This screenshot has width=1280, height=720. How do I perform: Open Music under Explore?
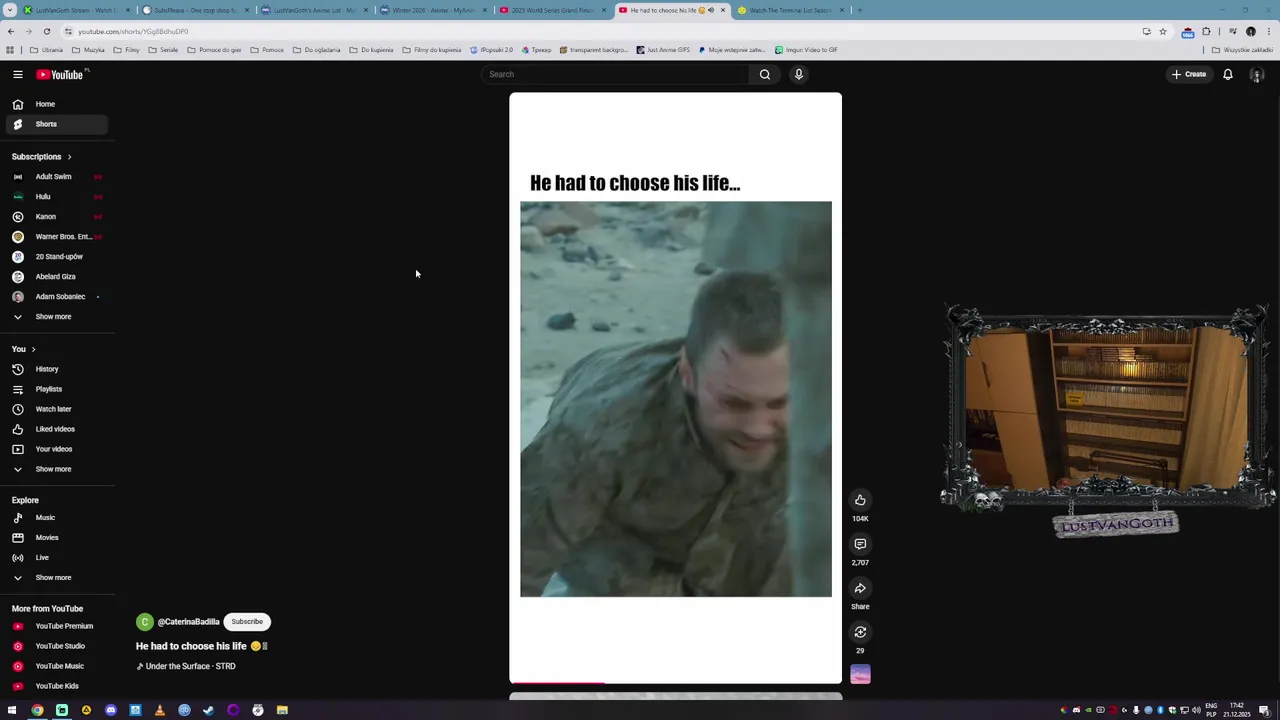[56, 517]
